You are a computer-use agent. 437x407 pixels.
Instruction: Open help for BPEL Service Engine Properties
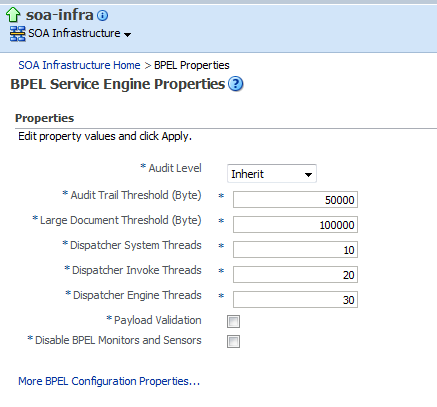236,84
